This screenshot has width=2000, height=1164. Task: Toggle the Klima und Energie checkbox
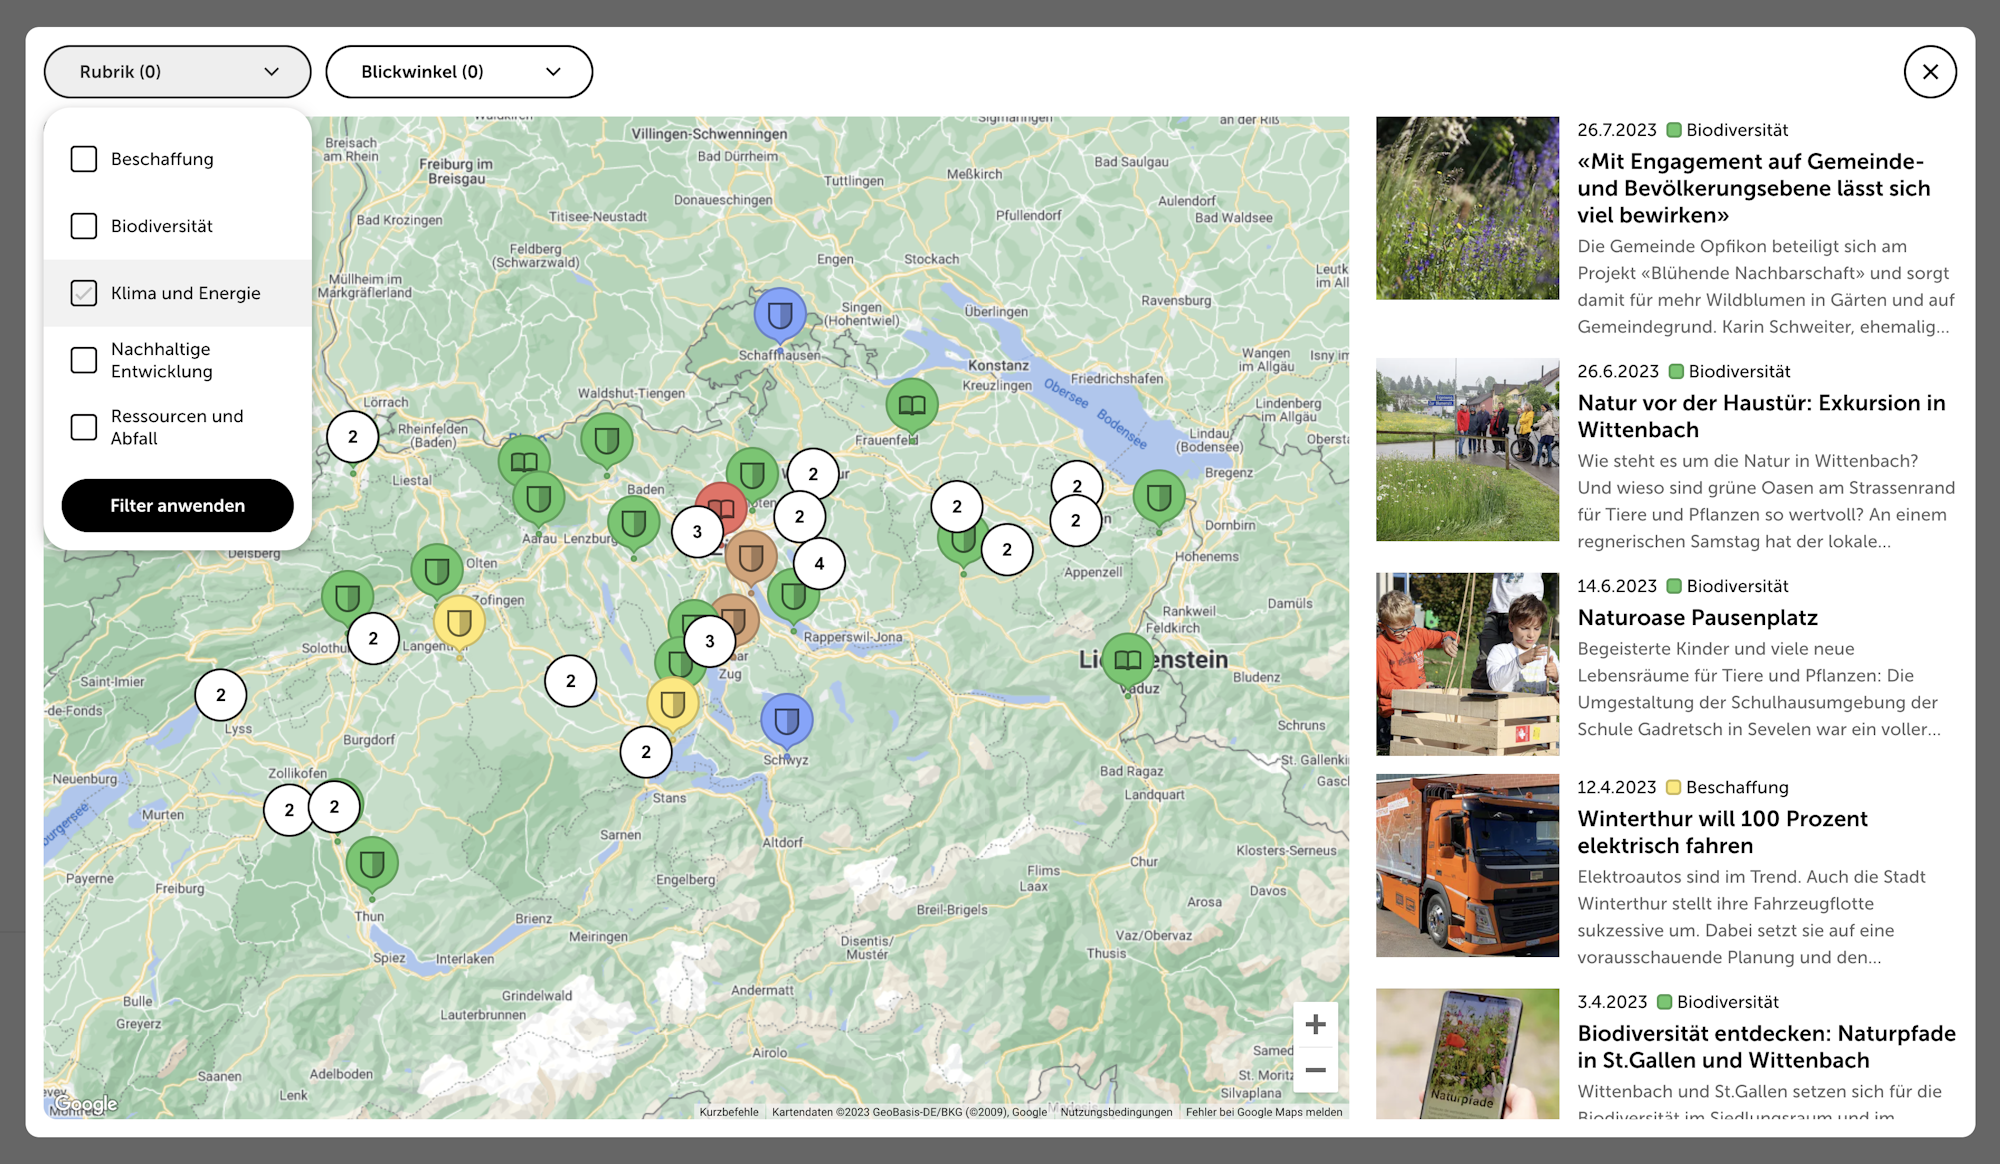point(84,293)
